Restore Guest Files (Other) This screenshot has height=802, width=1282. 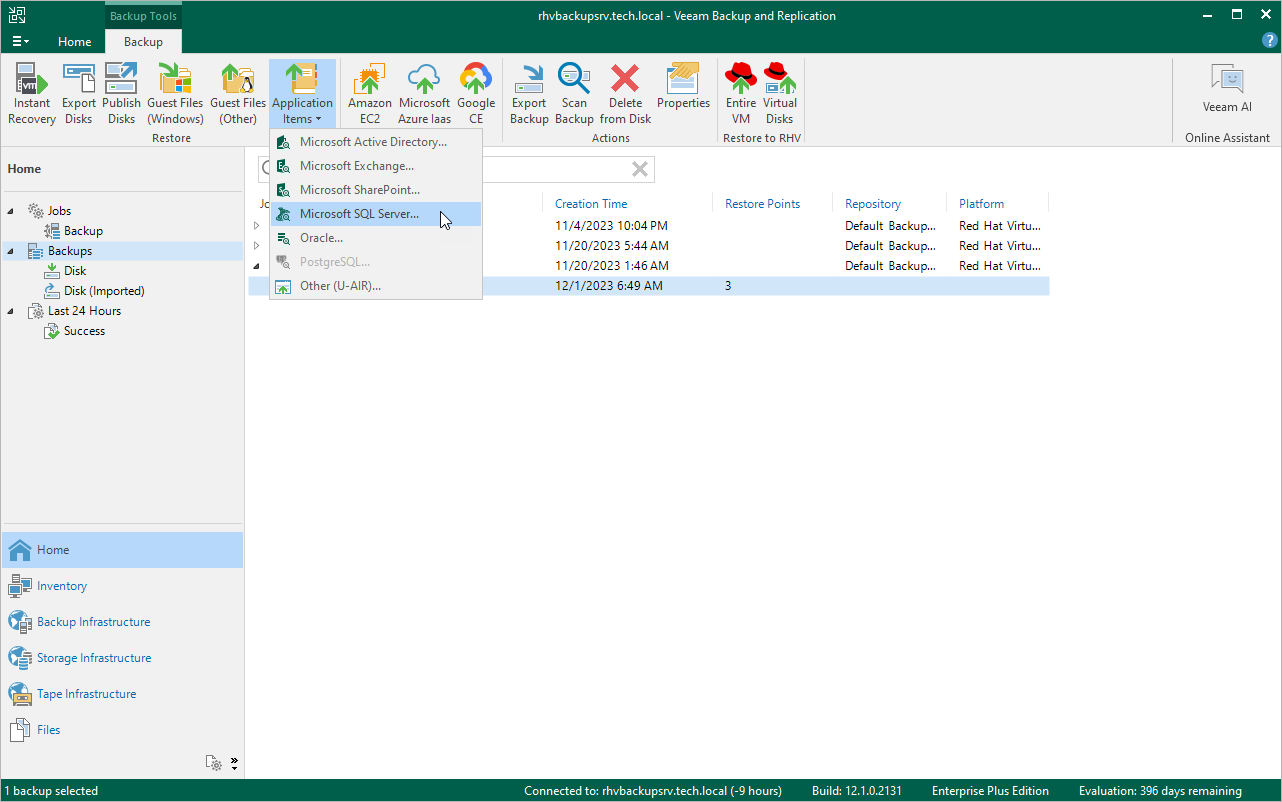tap(238, 93)
